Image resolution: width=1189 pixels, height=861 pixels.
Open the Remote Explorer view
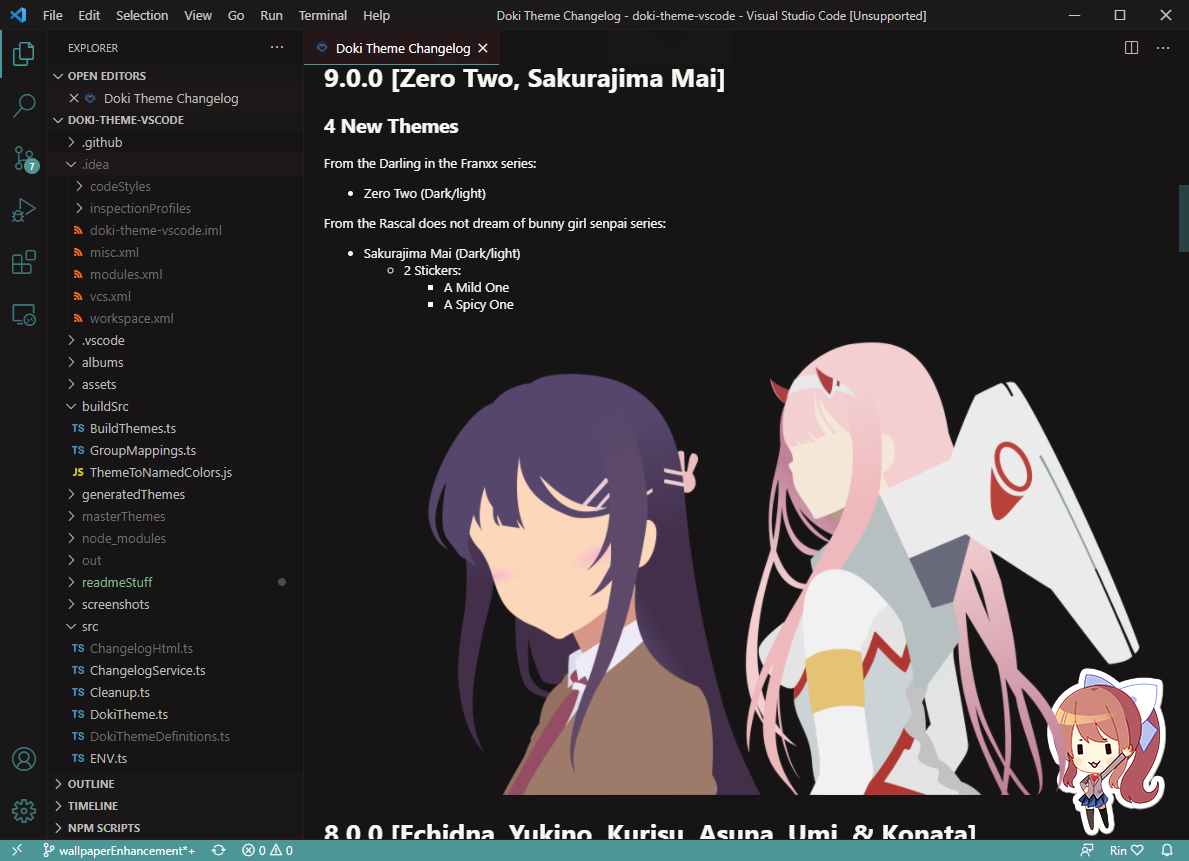(24, 315)
